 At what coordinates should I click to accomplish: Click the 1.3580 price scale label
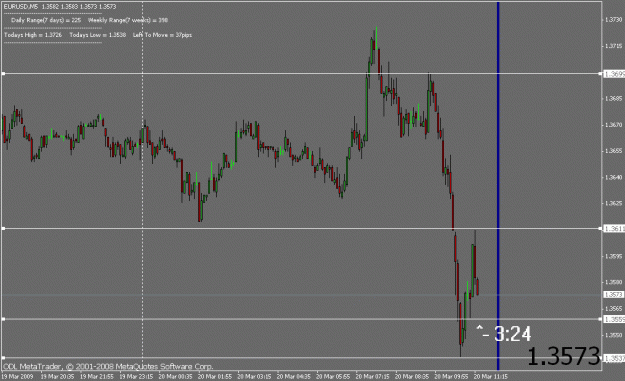(613, 282)
